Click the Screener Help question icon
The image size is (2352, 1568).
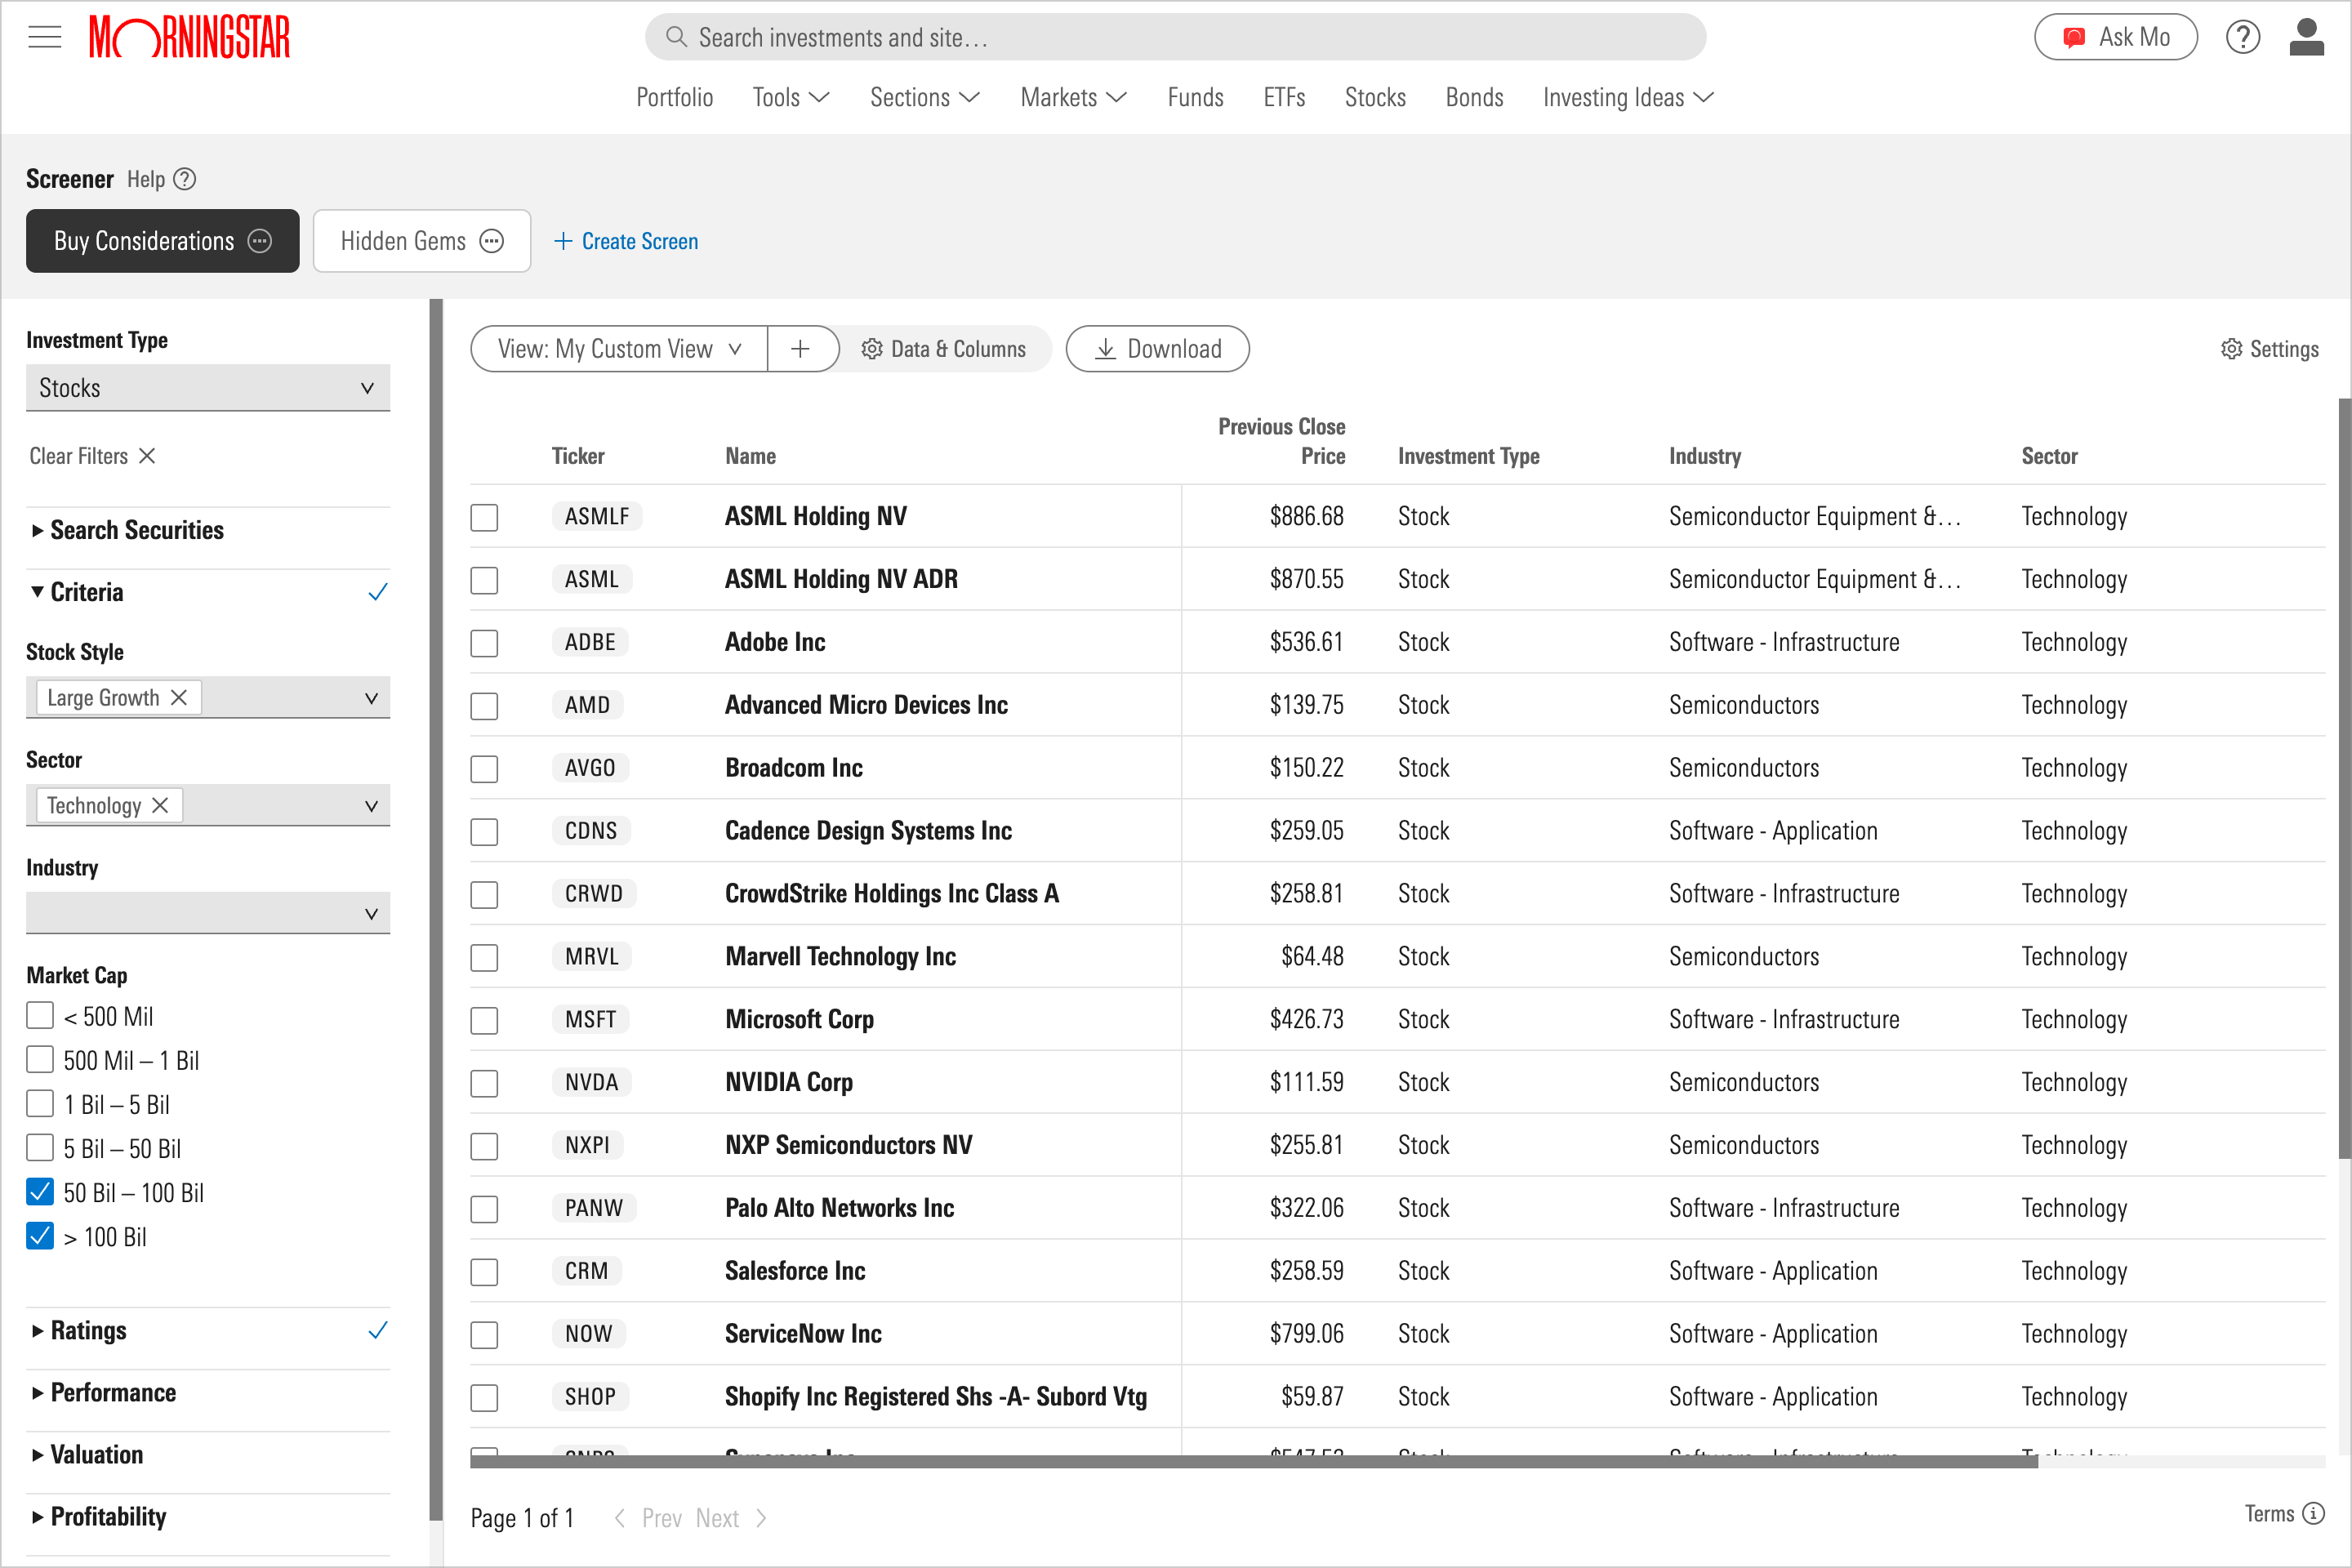pos(185,179)
